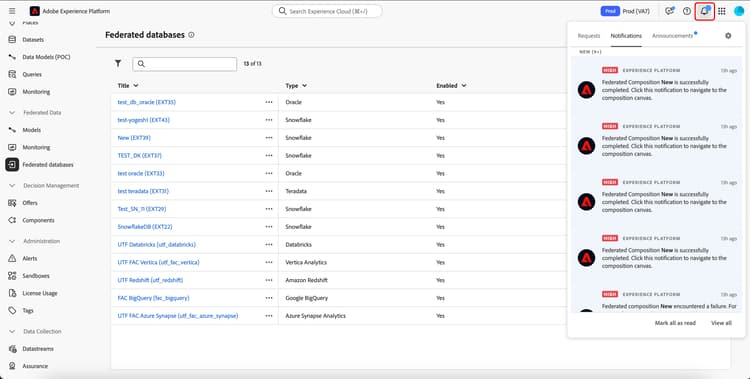Click info icon beside Federated databases title
Viewport: 750px width, 379px height.
[x=191, y=35]
